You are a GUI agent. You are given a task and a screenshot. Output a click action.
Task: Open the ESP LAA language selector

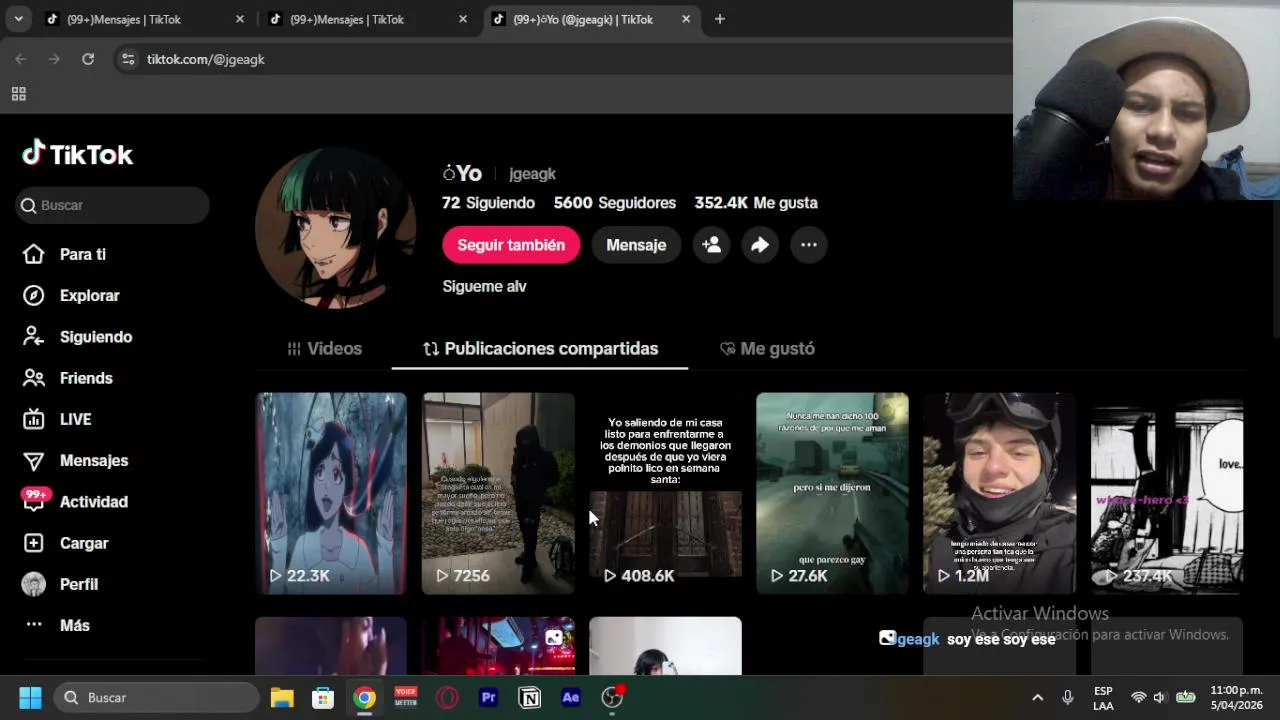point(1103,698)
